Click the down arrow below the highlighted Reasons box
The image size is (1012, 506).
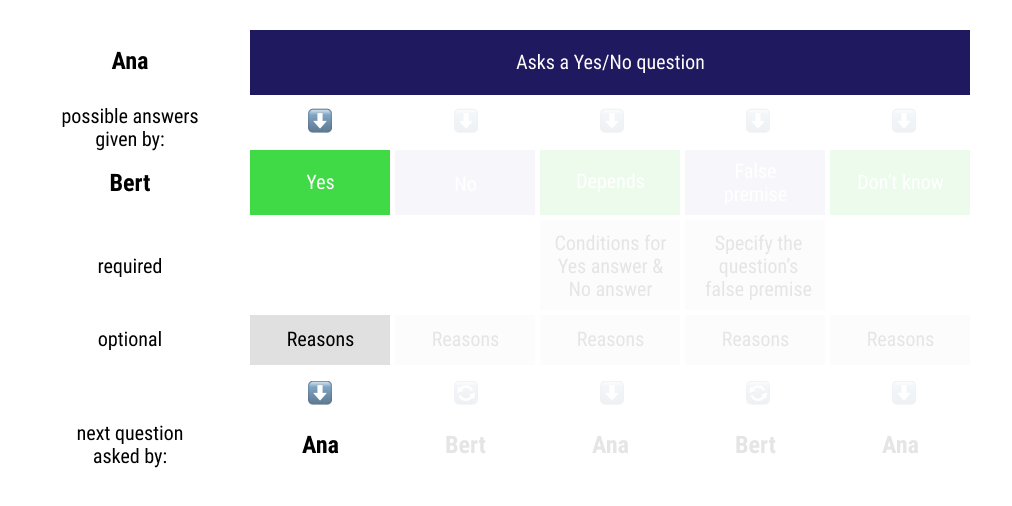coord(320,393)
